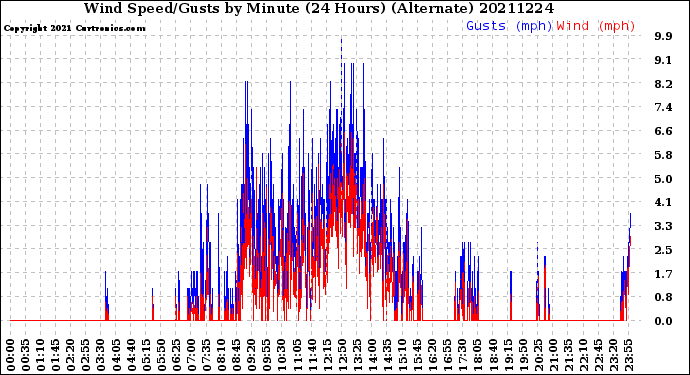This screenshot has height=375, width=690.
Task: Click the 5.0 y-axis value
Action: point(663,179)
